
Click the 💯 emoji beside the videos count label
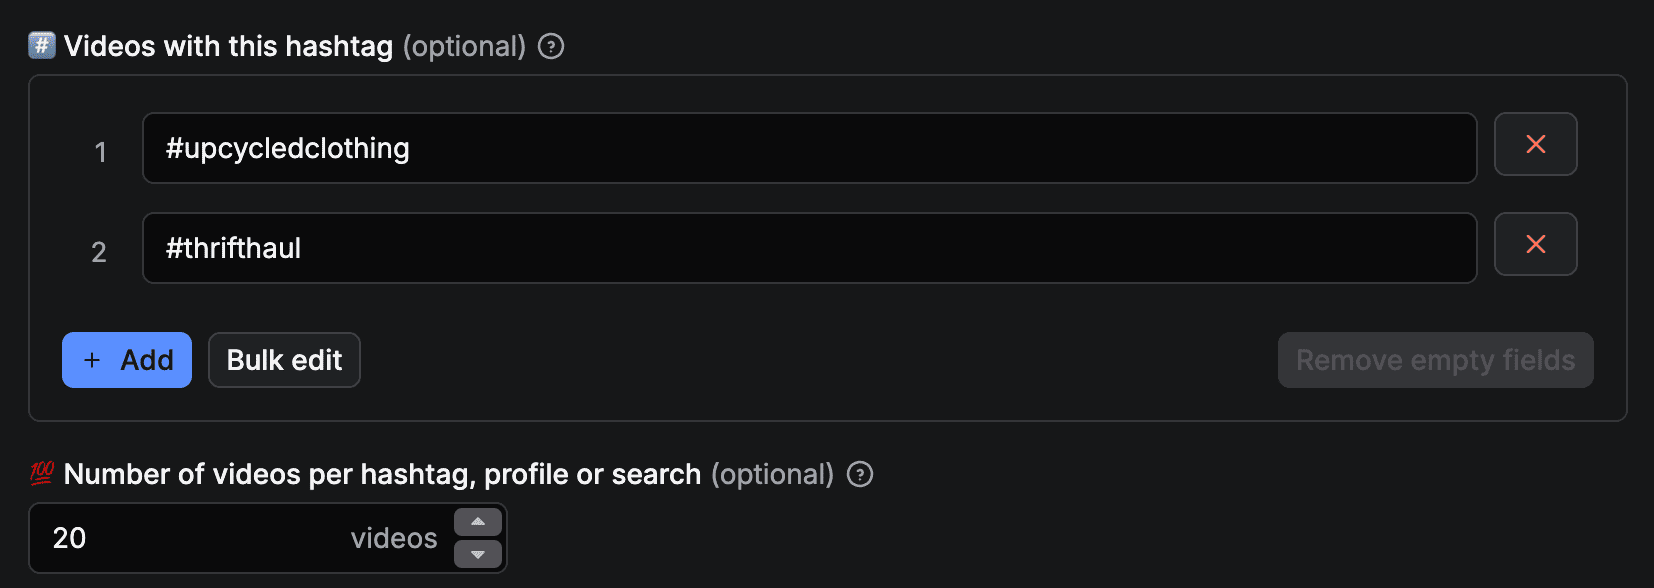(x=42, y=474)
